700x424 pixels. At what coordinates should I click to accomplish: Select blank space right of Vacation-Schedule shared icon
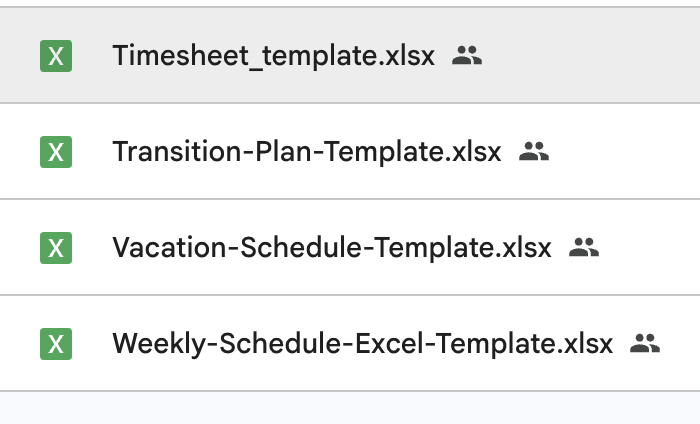(x=645, y=248)
